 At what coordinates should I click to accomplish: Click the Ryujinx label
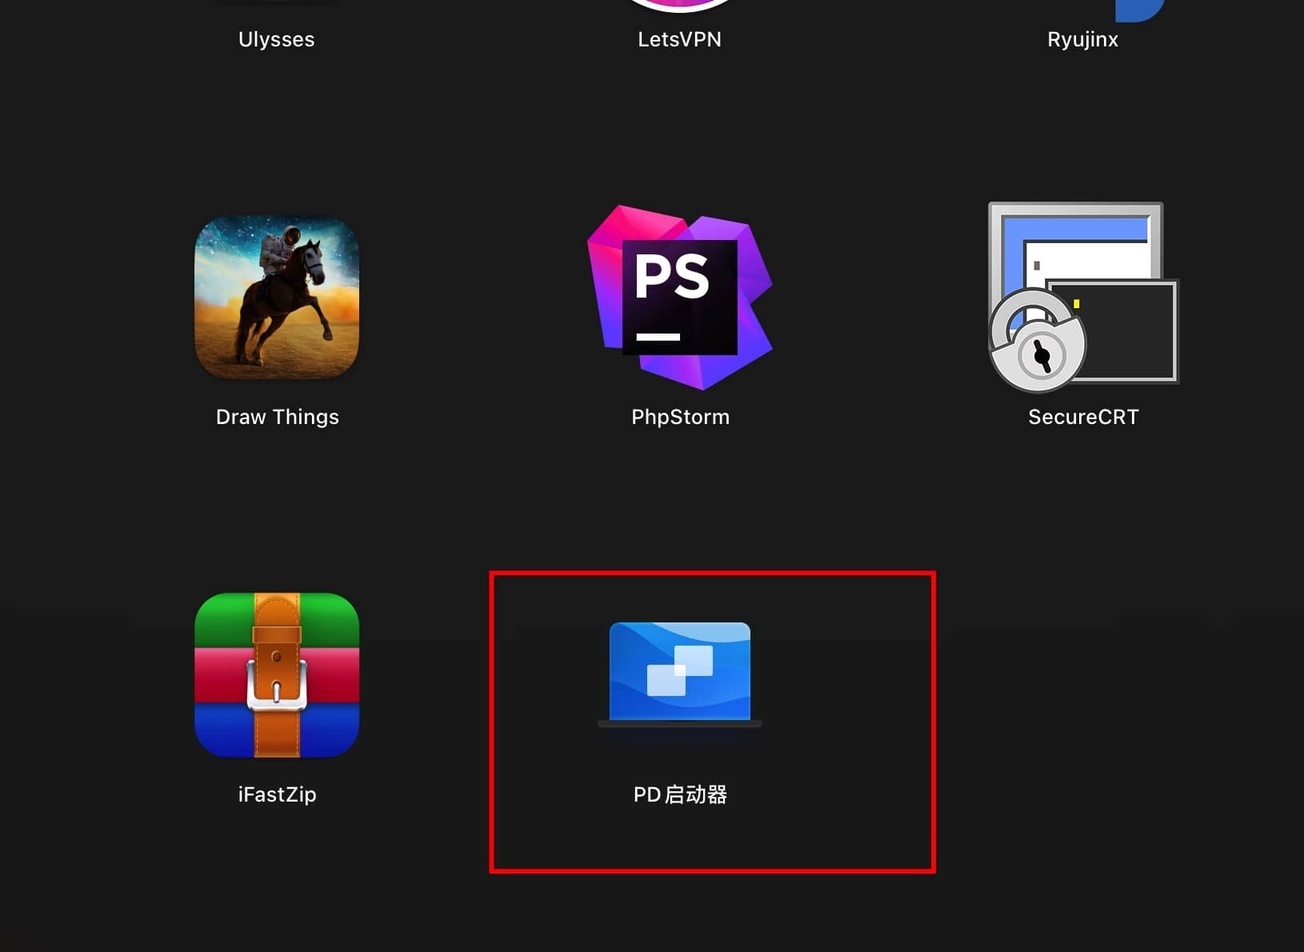[x=1083, y=40]
